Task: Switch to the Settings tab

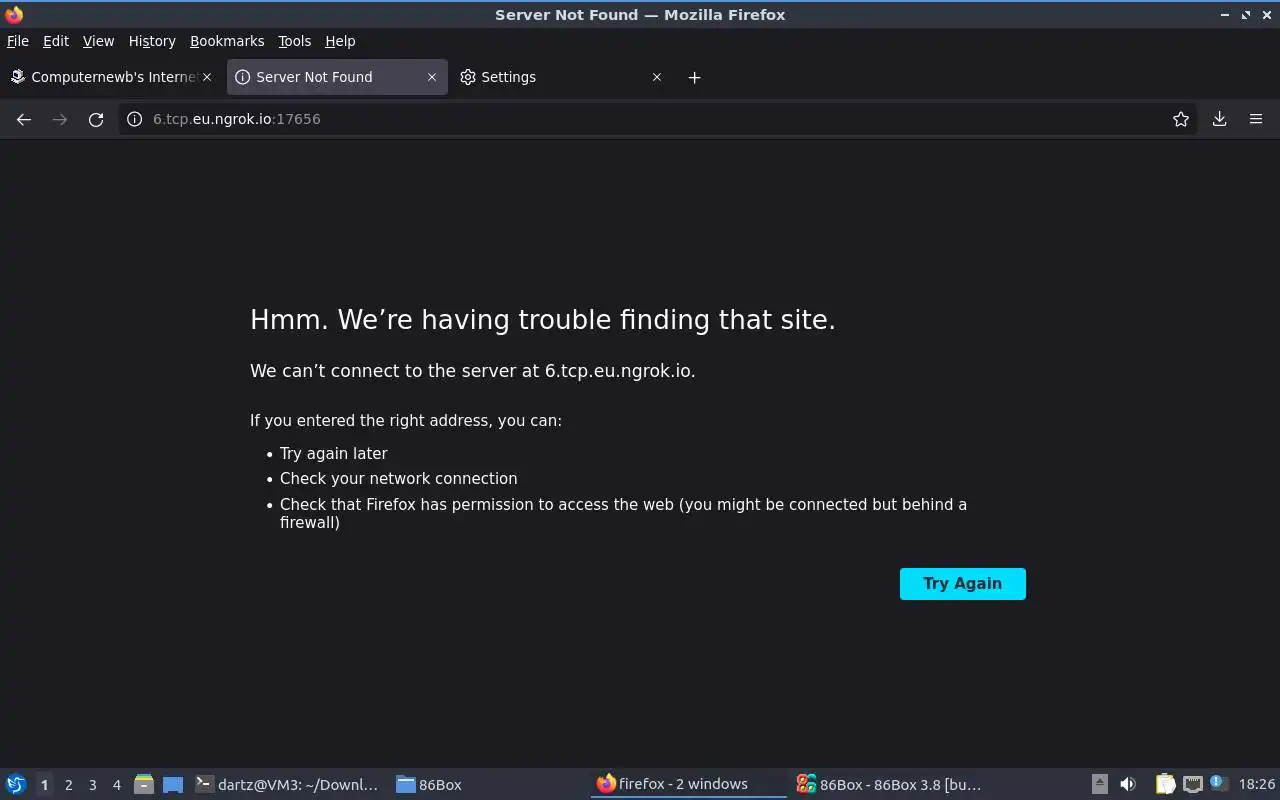Action: click(561, 77)
